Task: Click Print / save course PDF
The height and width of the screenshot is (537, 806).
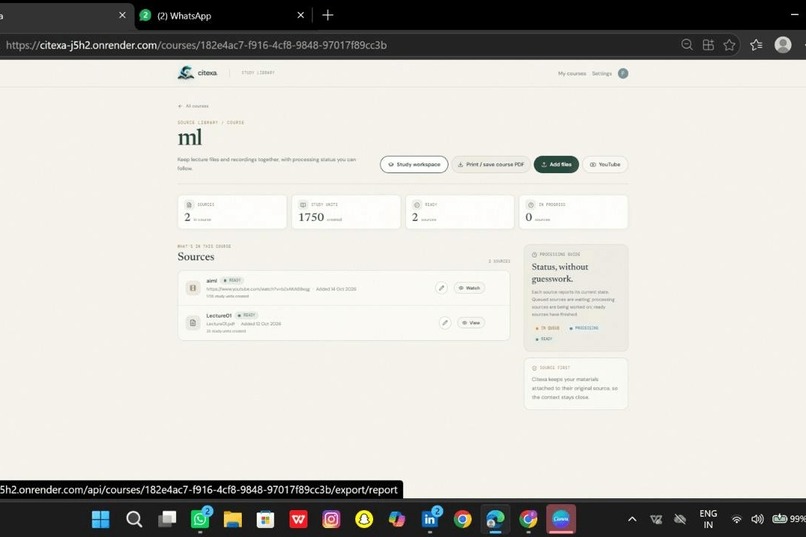Action: [491, 164]
